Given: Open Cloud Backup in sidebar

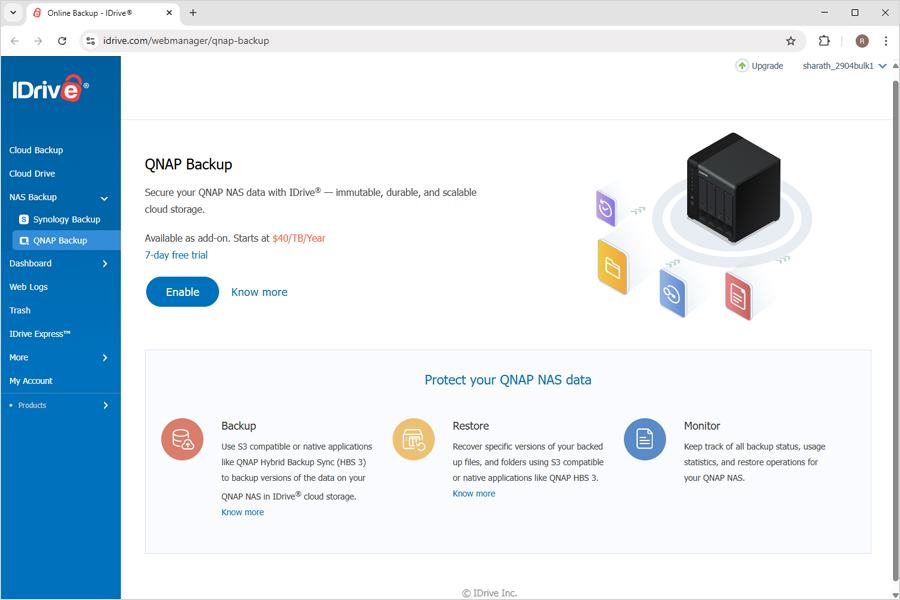Looking at the screenshot, I should (x=36, y=150).
